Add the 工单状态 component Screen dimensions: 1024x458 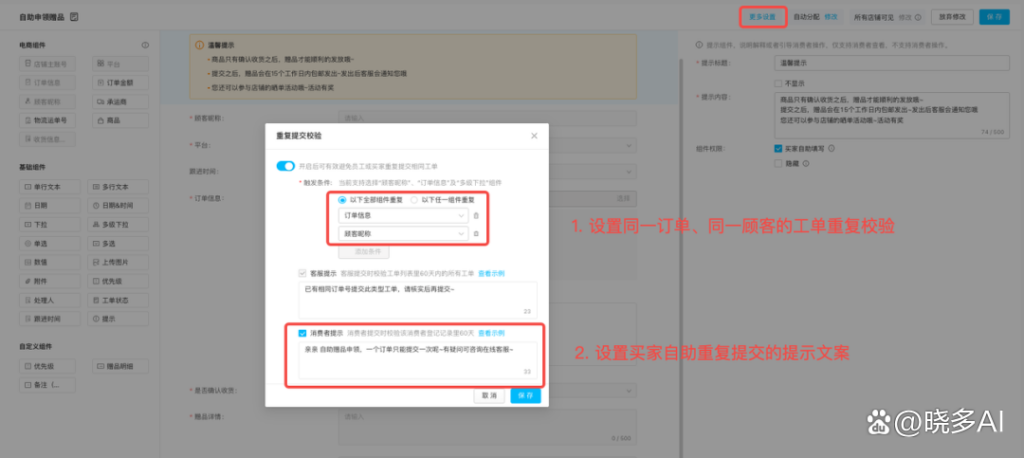pyautogui.click(x=118, y=300)
